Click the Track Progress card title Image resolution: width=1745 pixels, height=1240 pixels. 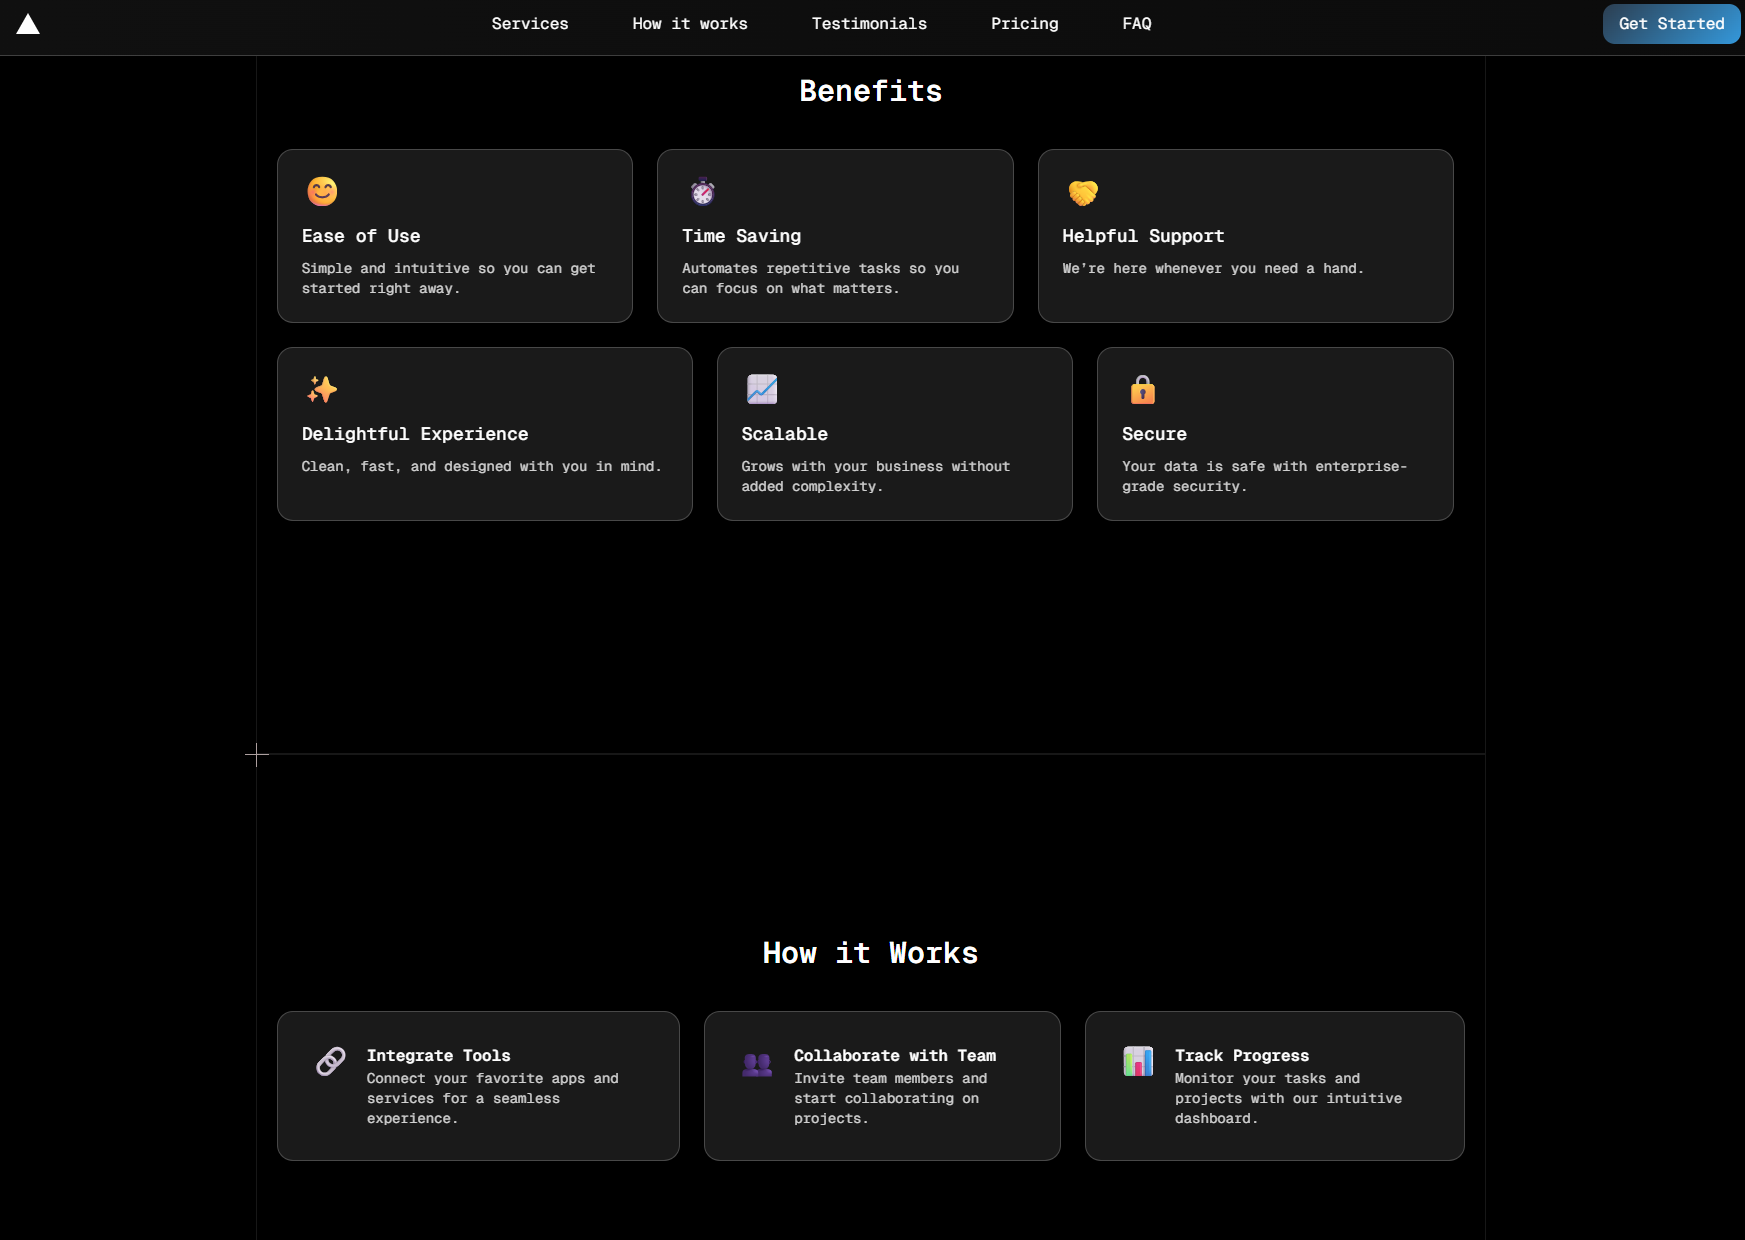tap(1241, 1056)
